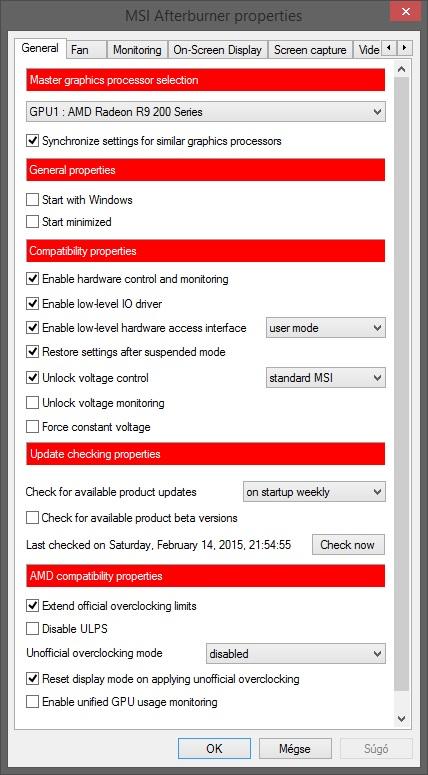Screen dimensions: 428x775
Task: Open the Unofficial overclocking mode dropdown
Action: 296,653
